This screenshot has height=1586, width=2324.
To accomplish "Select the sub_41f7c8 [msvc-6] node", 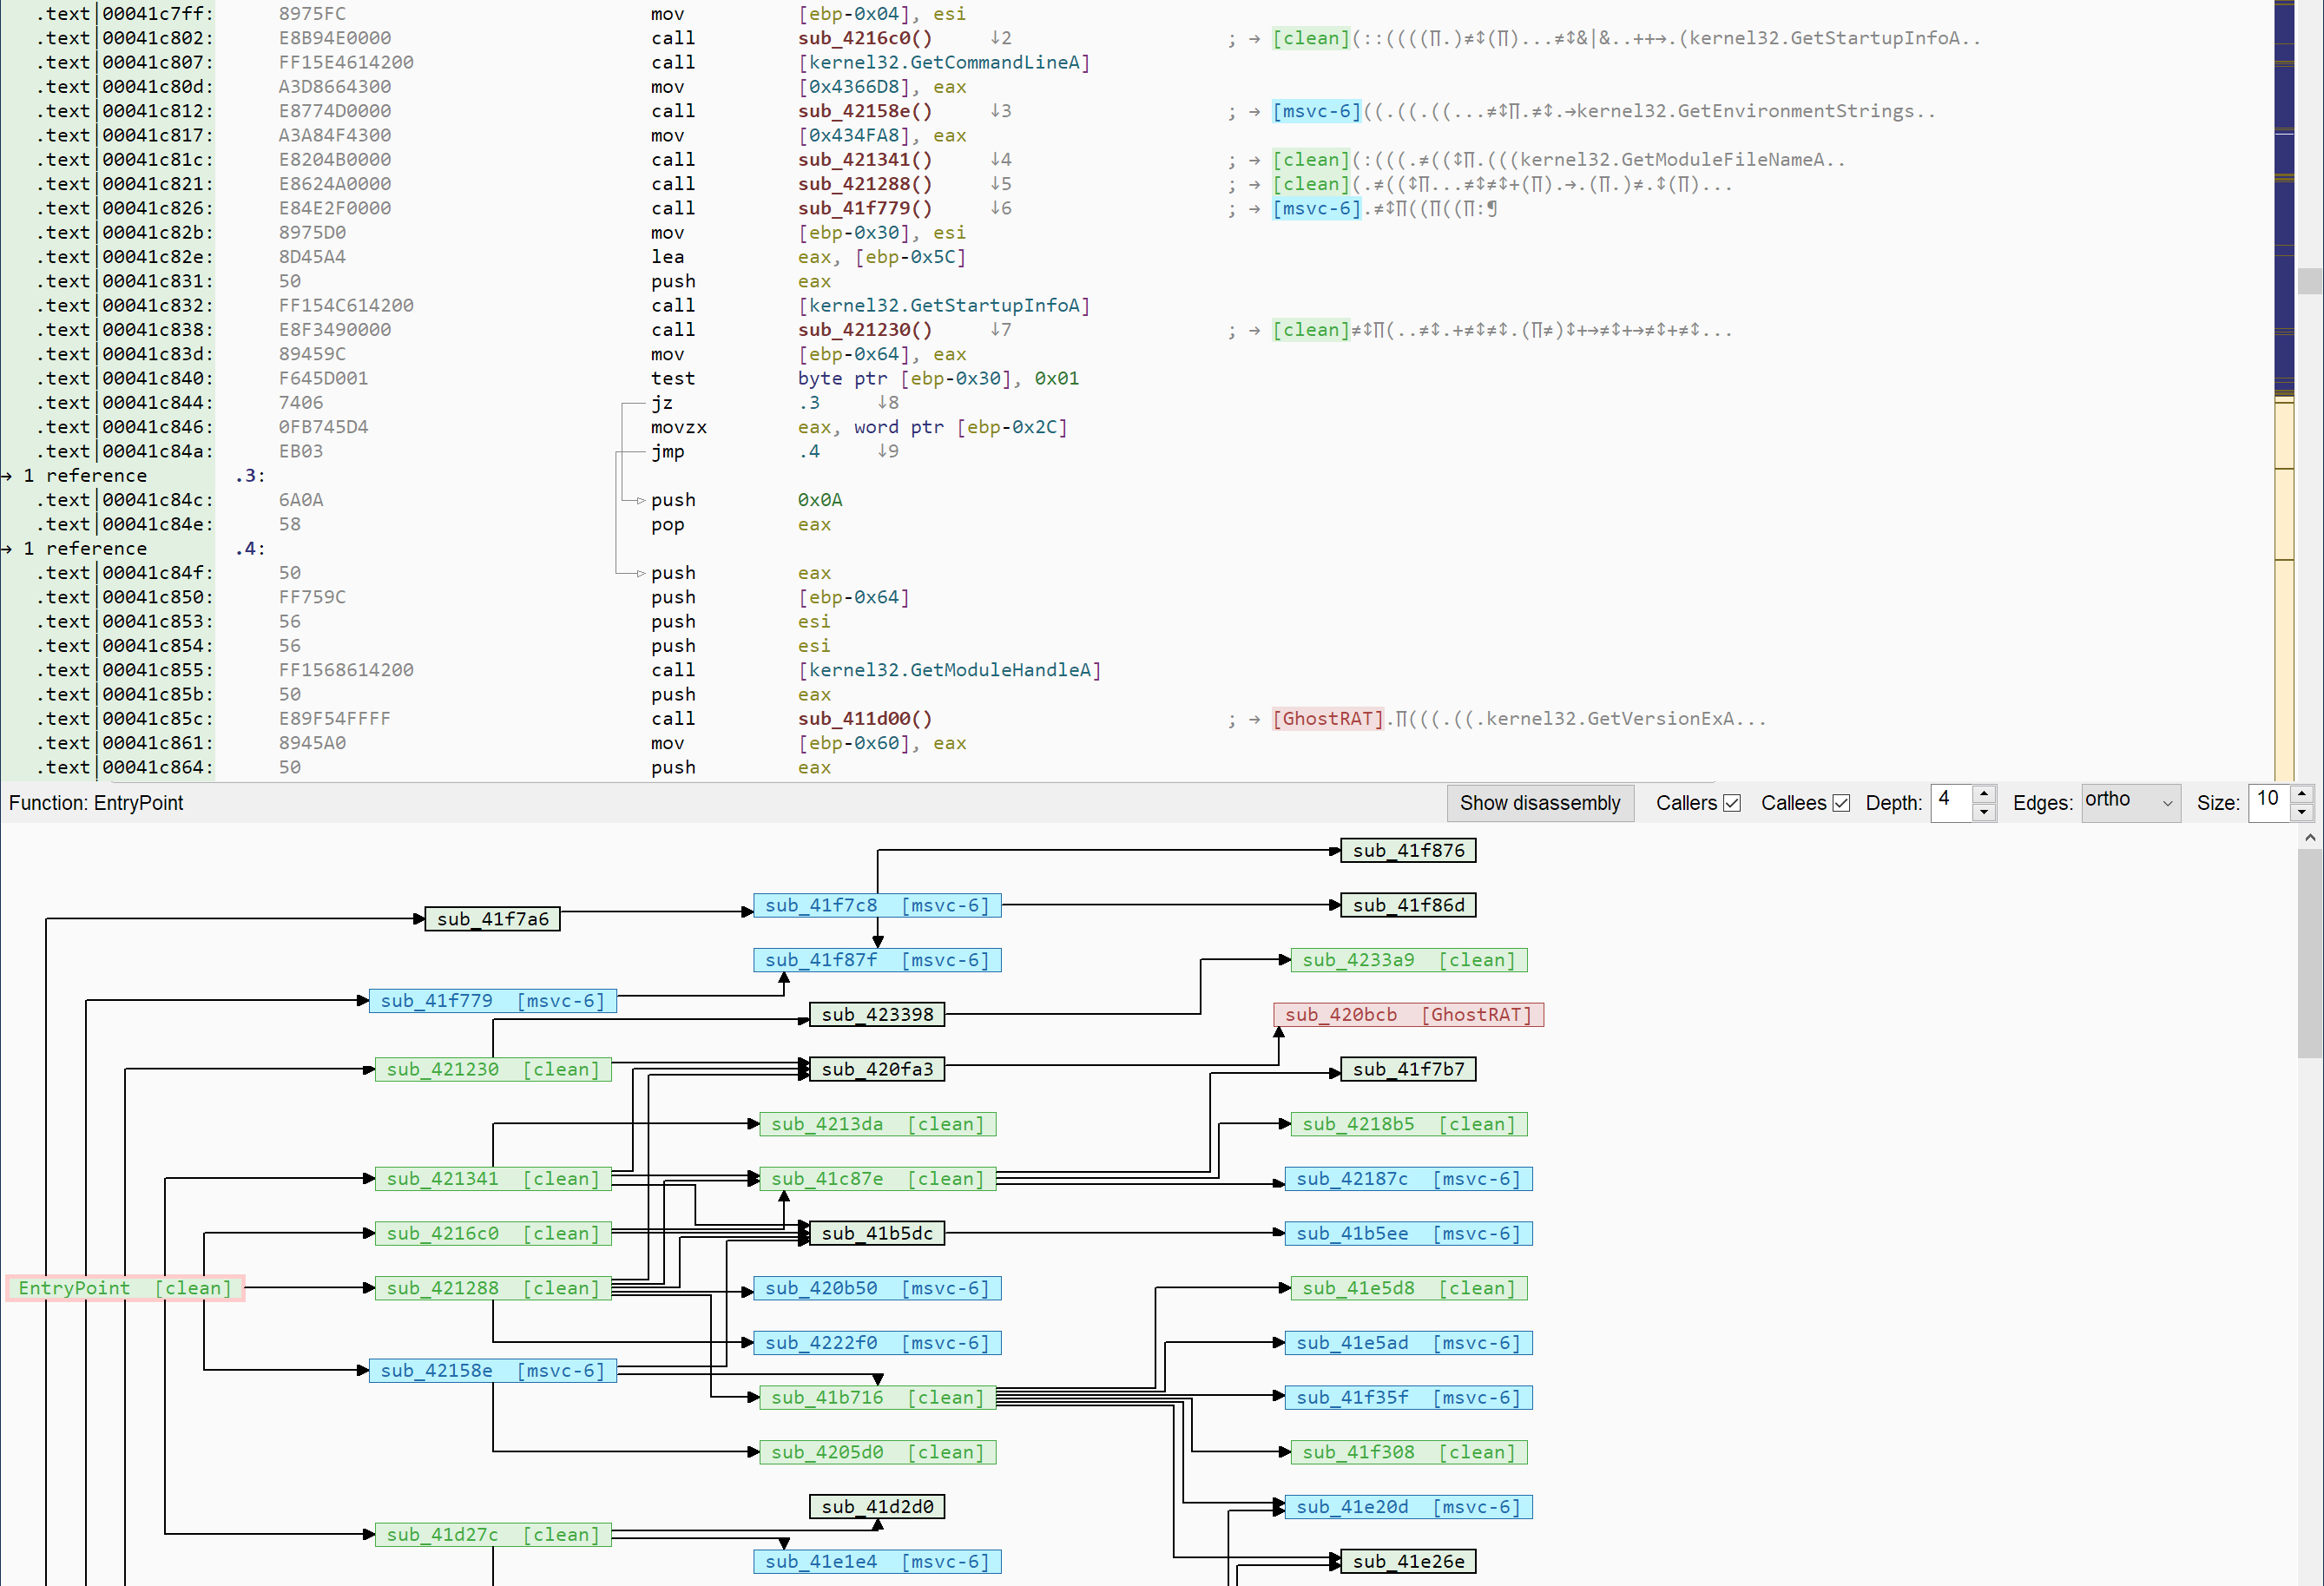I will [877, 905].
